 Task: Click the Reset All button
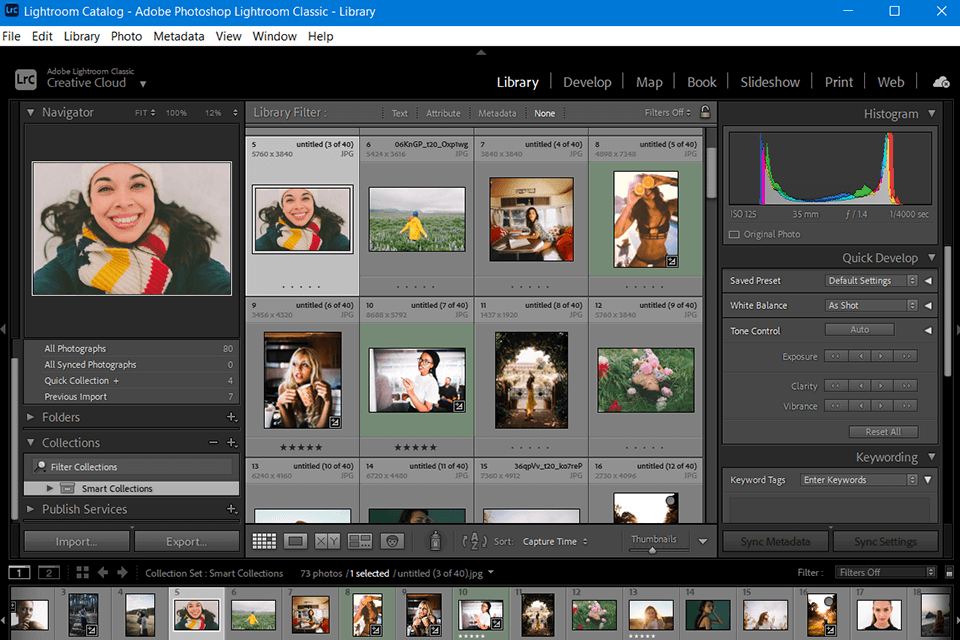[x=883, y=432]
